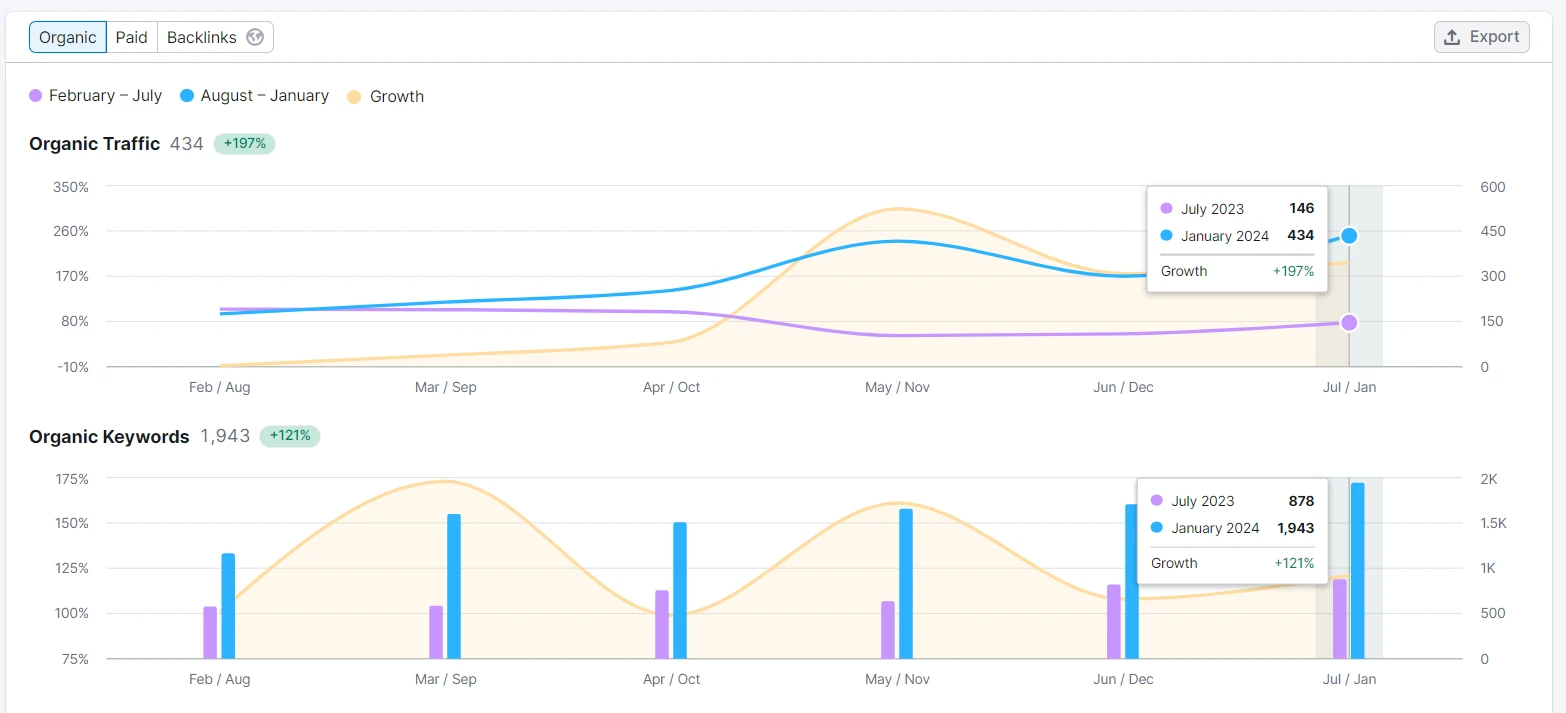Image resolution: width=1566 pixels, height=713 pixels.
Task: Click the blue August – January legend dot
Action: tap(187, 96)
